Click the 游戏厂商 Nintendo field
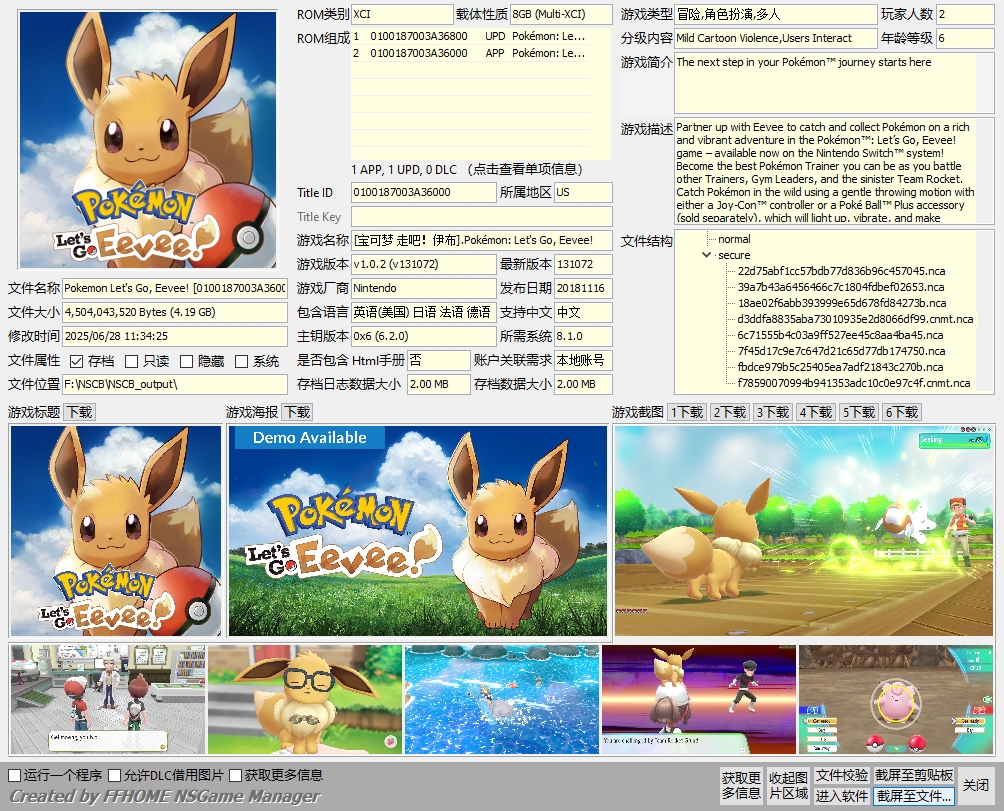This screenshot has height=811, width=1004. pyautogui.click(x=424, y=288)
